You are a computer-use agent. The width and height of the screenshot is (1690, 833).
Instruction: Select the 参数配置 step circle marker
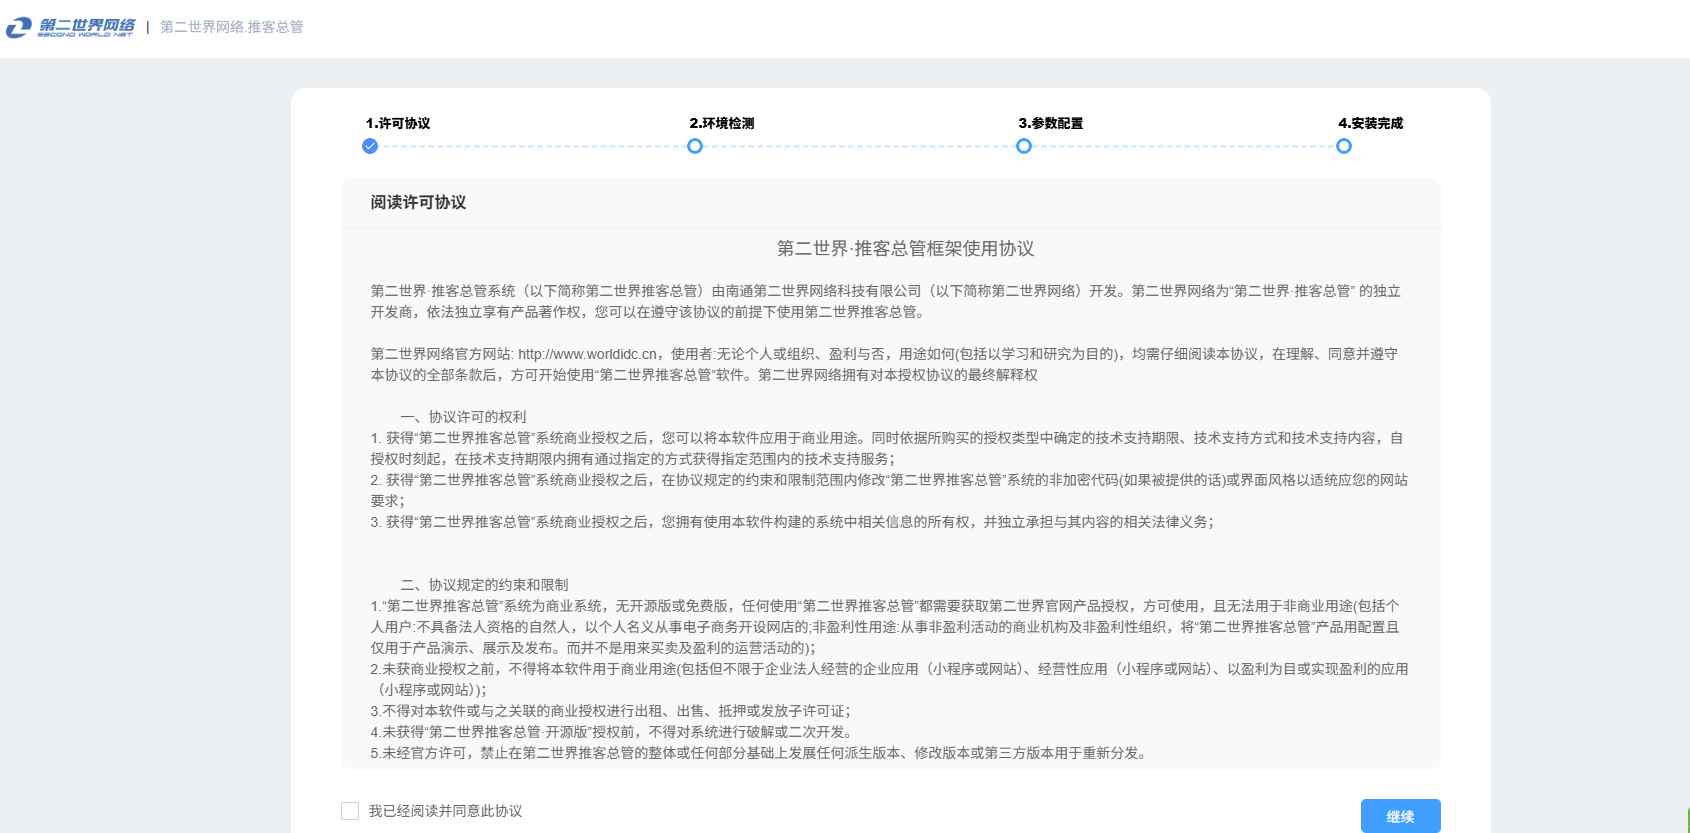click(1024, 146)
